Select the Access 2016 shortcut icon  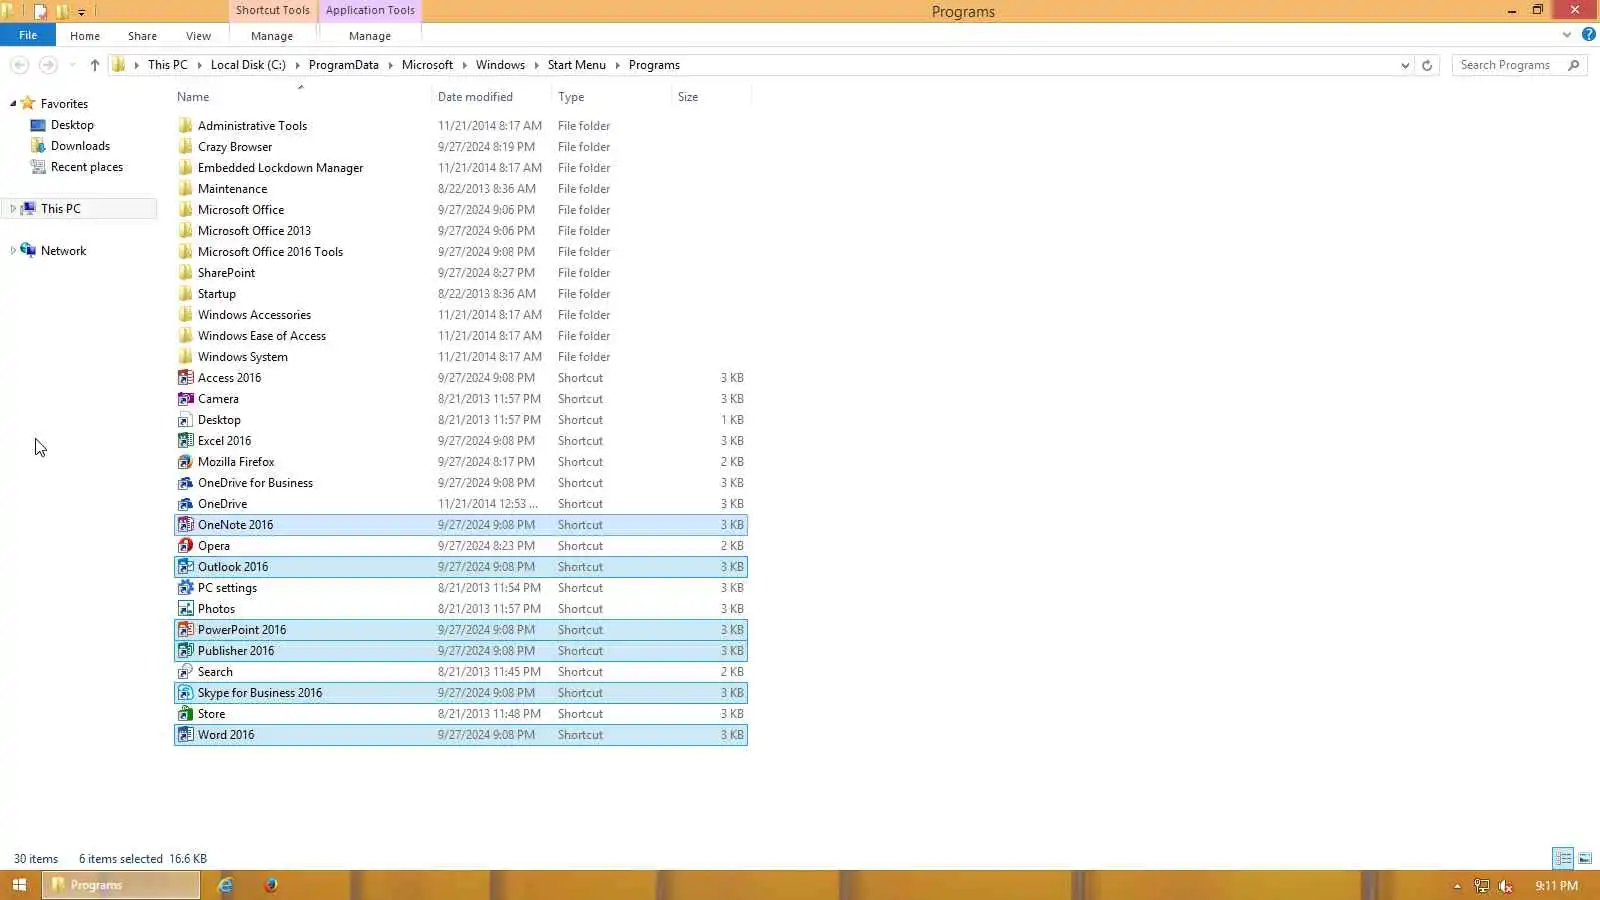point(185,378)
